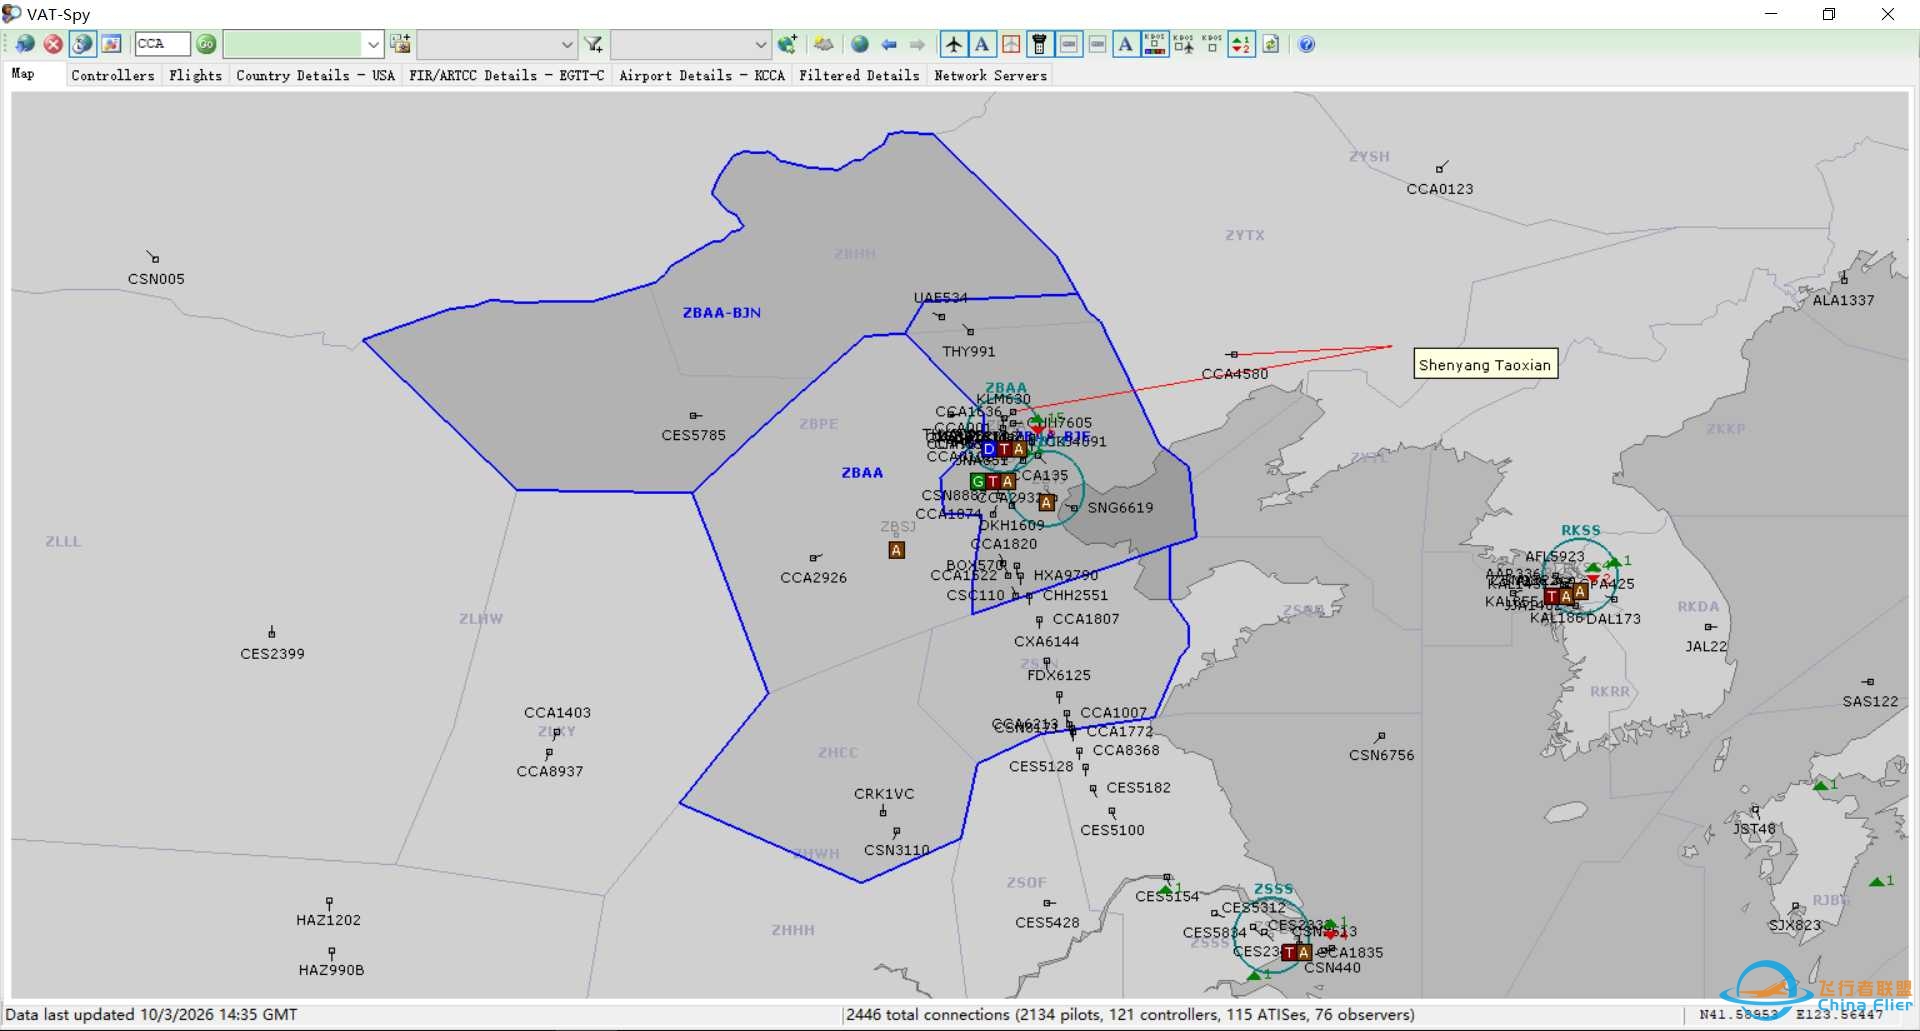Open the Country Details - USA tab
Viewport: 1920px width, 1031px height.
315,75
